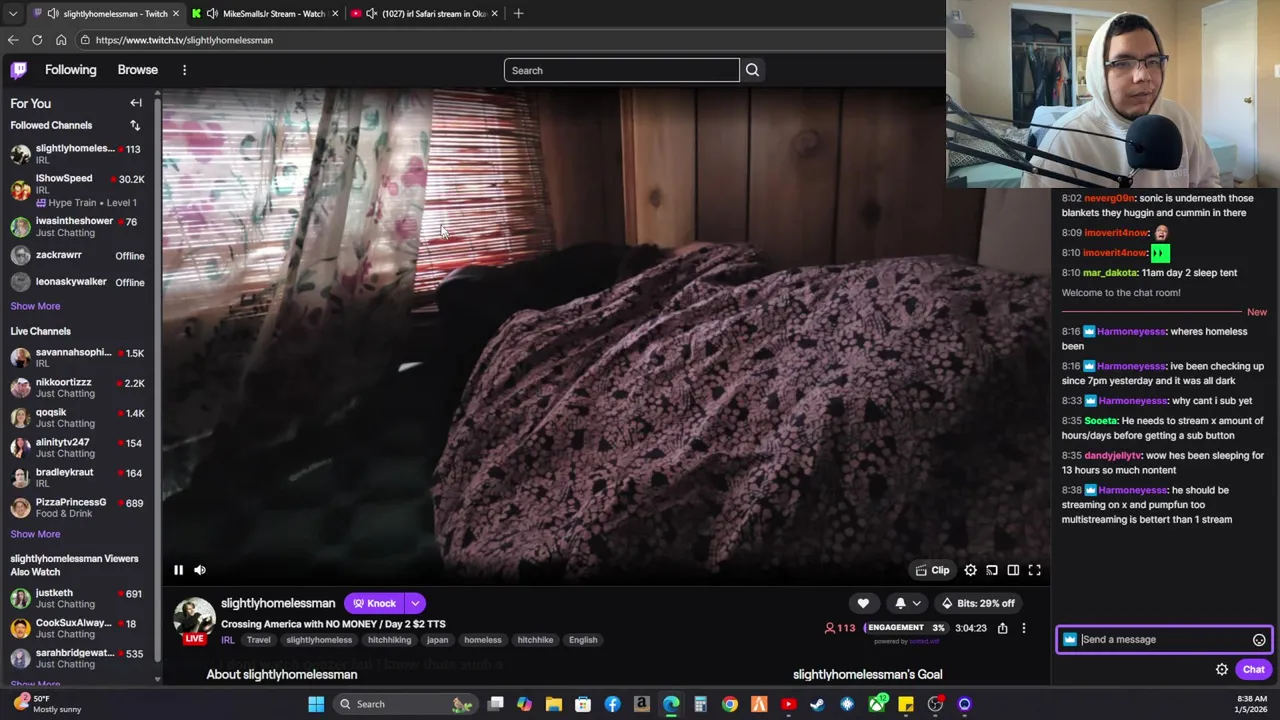The height and width of the screenshot is (720, 1280).
Task: Collapse the For You sidebar
Action: [136, 103]
